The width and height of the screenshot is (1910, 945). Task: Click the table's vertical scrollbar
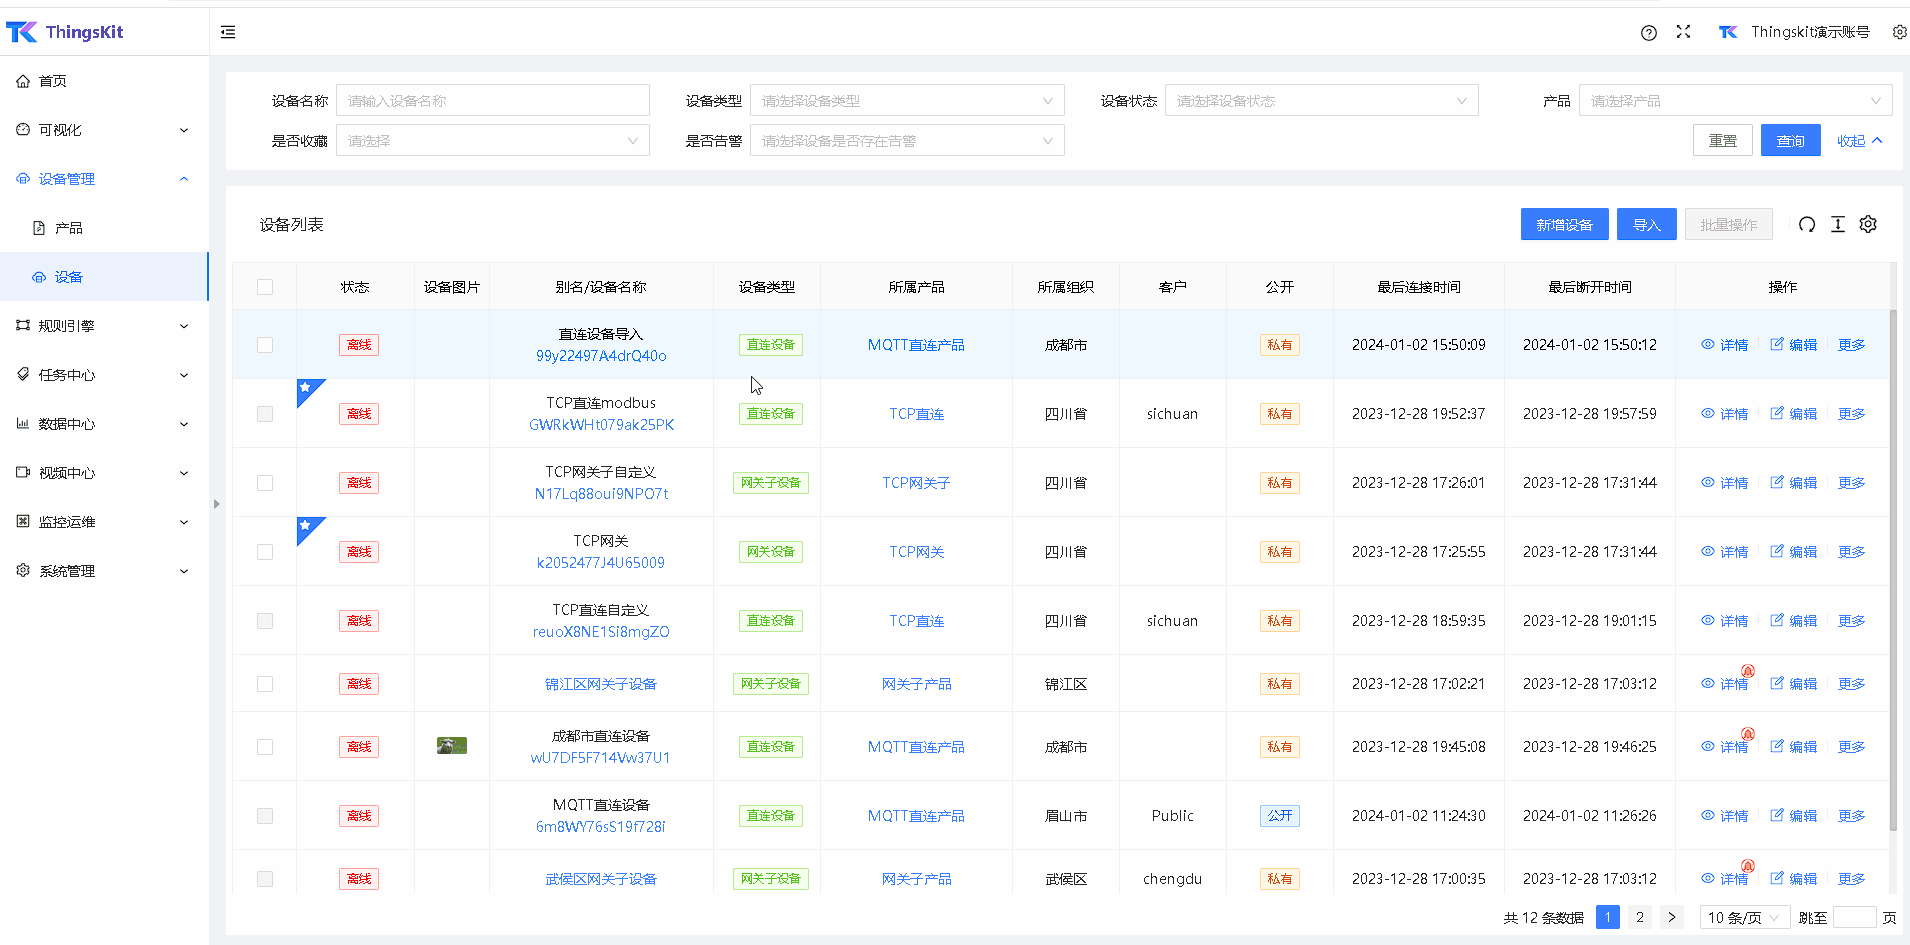[1893, 570]
